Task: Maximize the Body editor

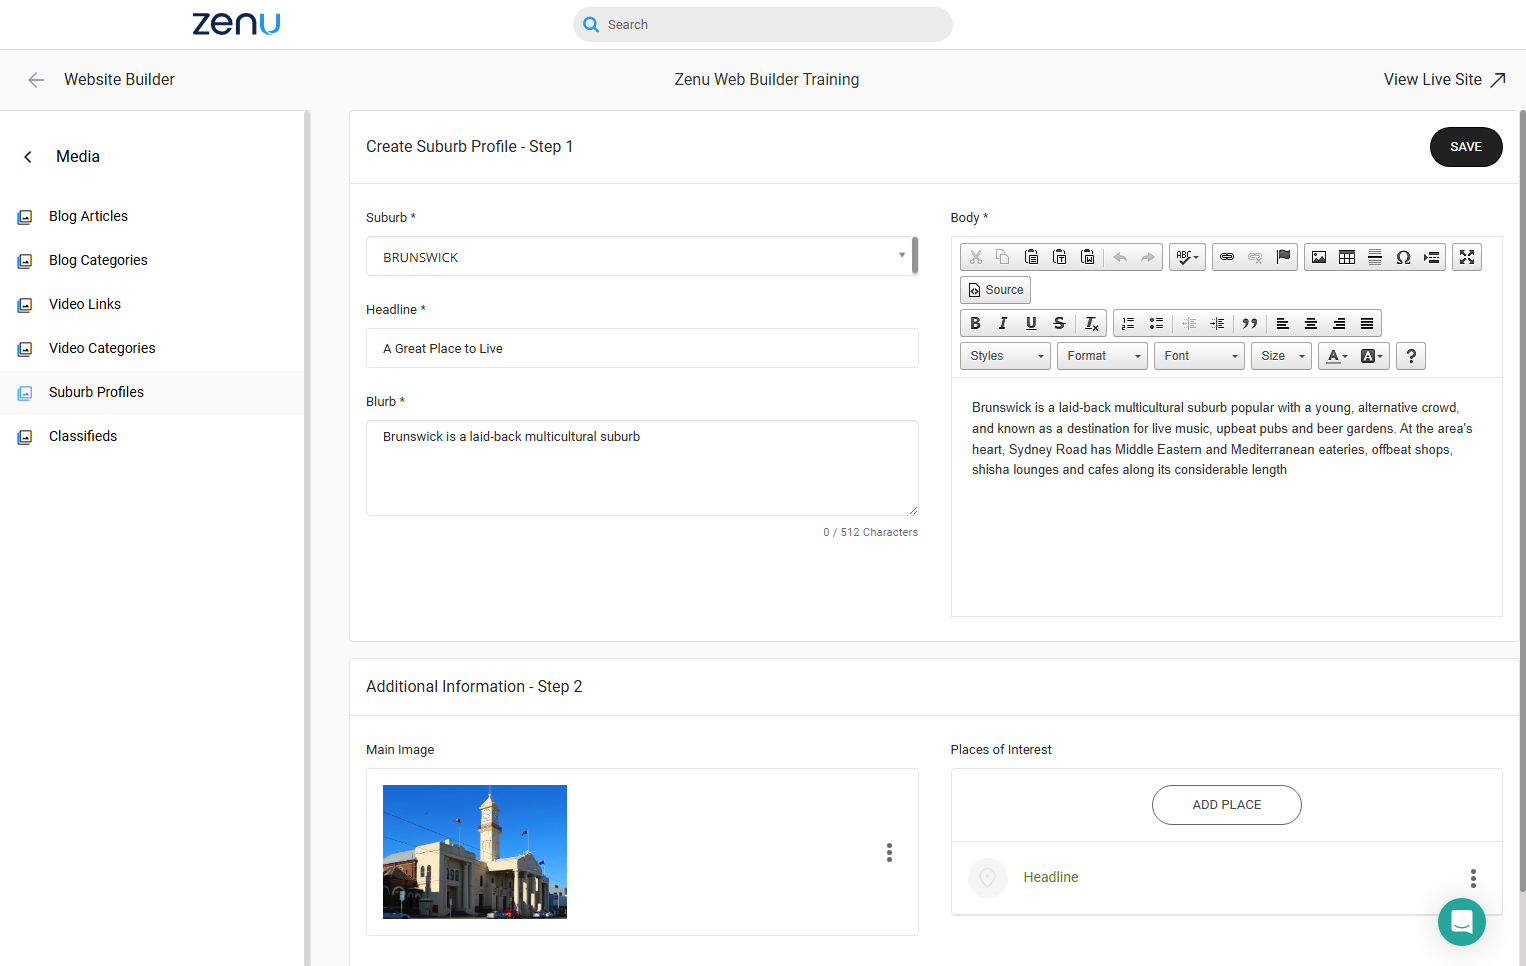Action: click(1467, 257)
